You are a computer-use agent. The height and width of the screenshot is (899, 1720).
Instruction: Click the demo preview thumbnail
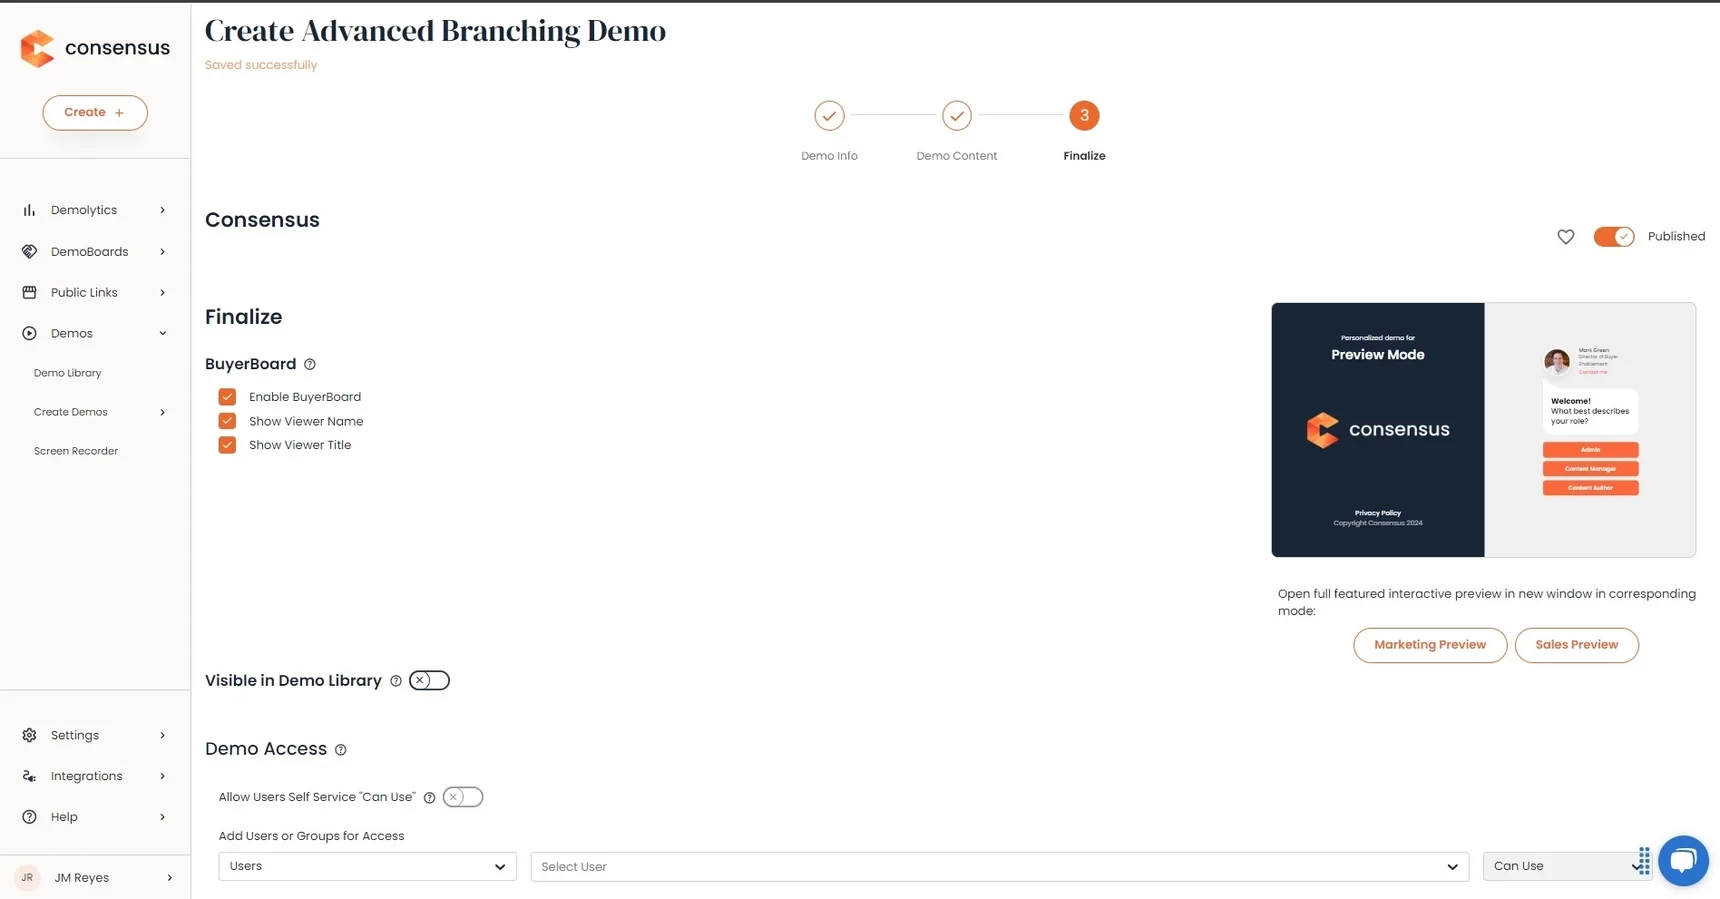1484,430
